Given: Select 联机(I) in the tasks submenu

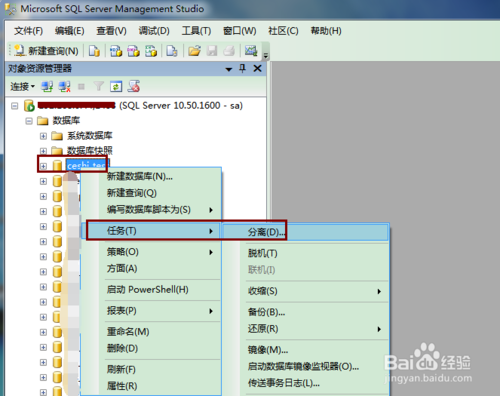Looking at the screenshot, I should click(305, 270).
